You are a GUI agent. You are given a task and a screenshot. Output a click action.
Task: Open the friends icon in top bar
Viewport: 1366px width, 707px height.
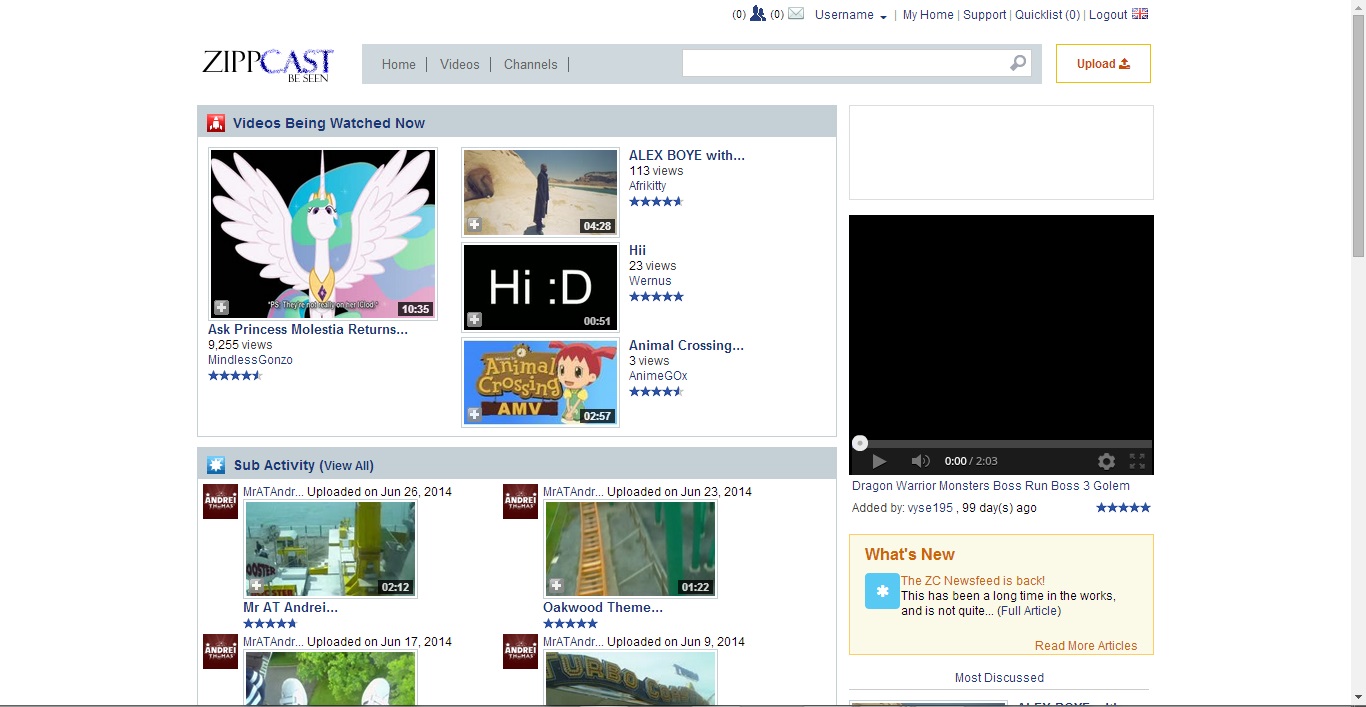click(x=757, y=14)
